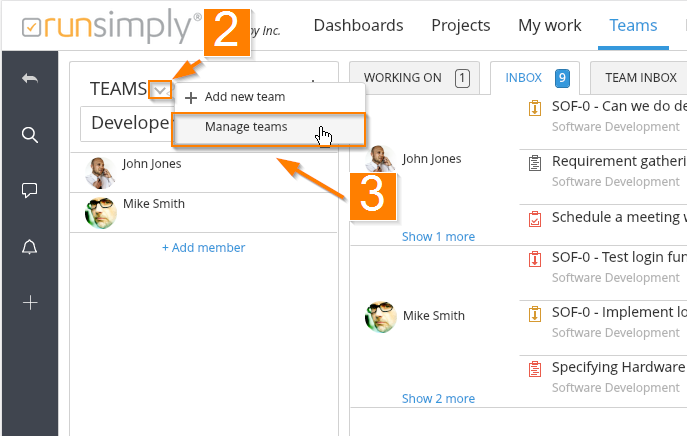Choose Add new team menu entry
687x436 pixels.
click(245, 97)
